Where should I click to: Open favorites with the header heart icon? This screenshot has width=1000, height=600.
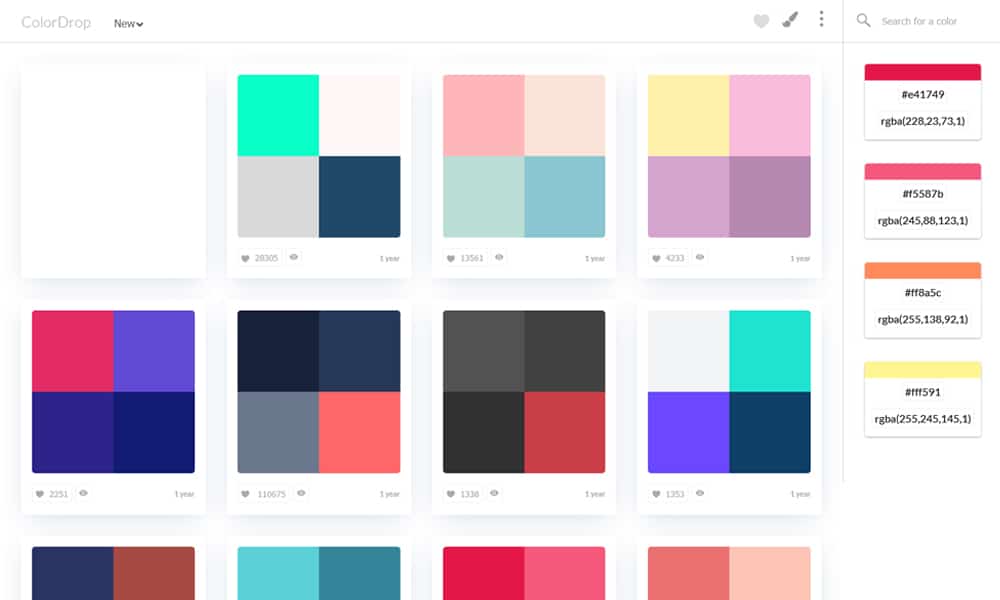click(x=760, y=18)
